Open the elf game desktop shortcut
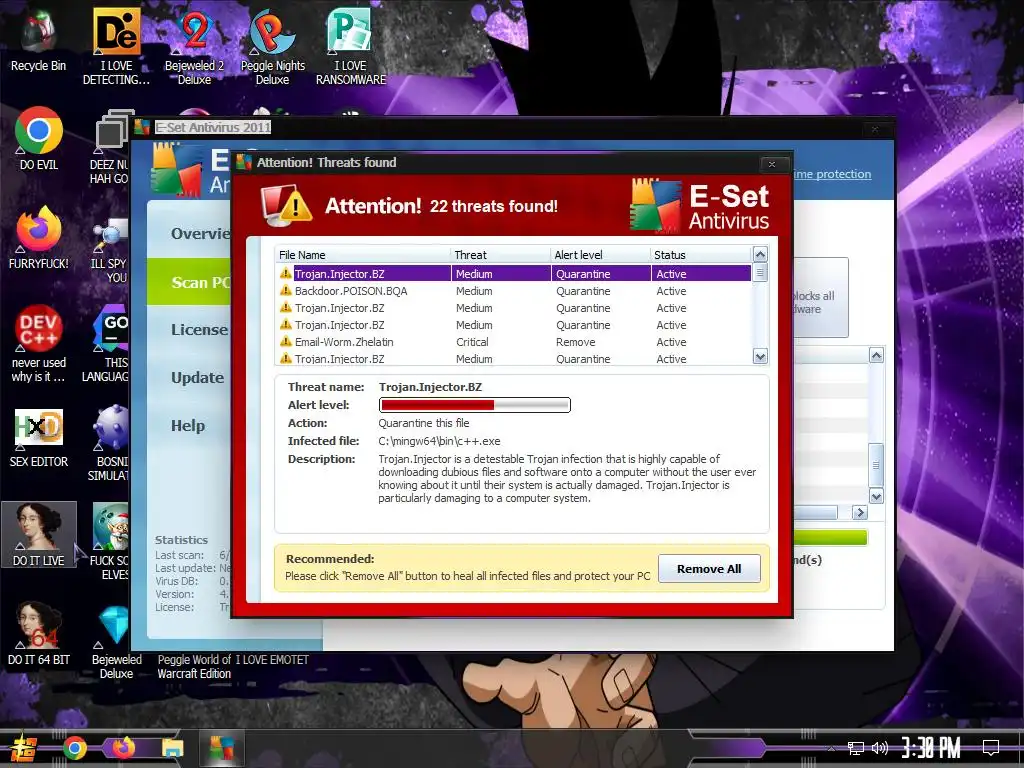 [x=110, y=541]
